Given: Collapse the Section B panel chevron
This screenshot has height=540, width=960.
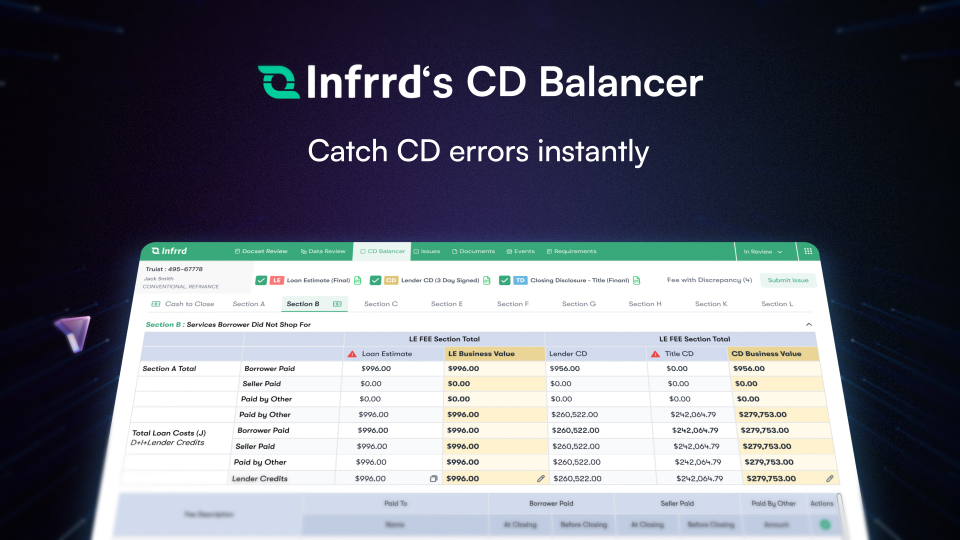Looking at the screenshot, I should (809, 324).
